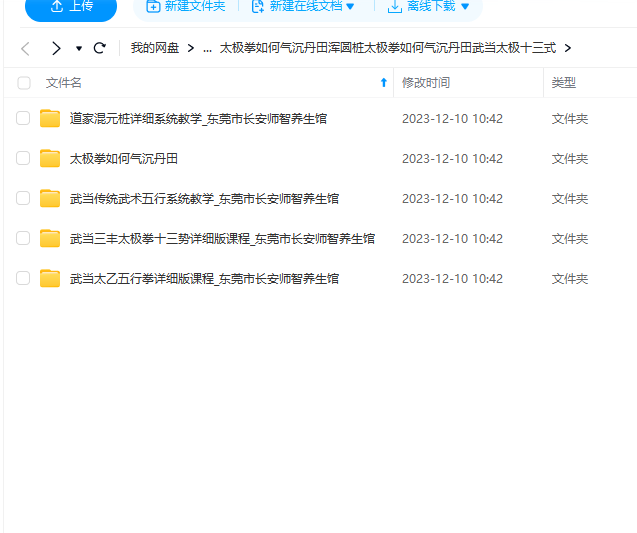Image resolution: width=637 pixels, height=533 pixels.
Task: Click the 武当太乙五行拳 folder icon
Action: click(50, 278)
